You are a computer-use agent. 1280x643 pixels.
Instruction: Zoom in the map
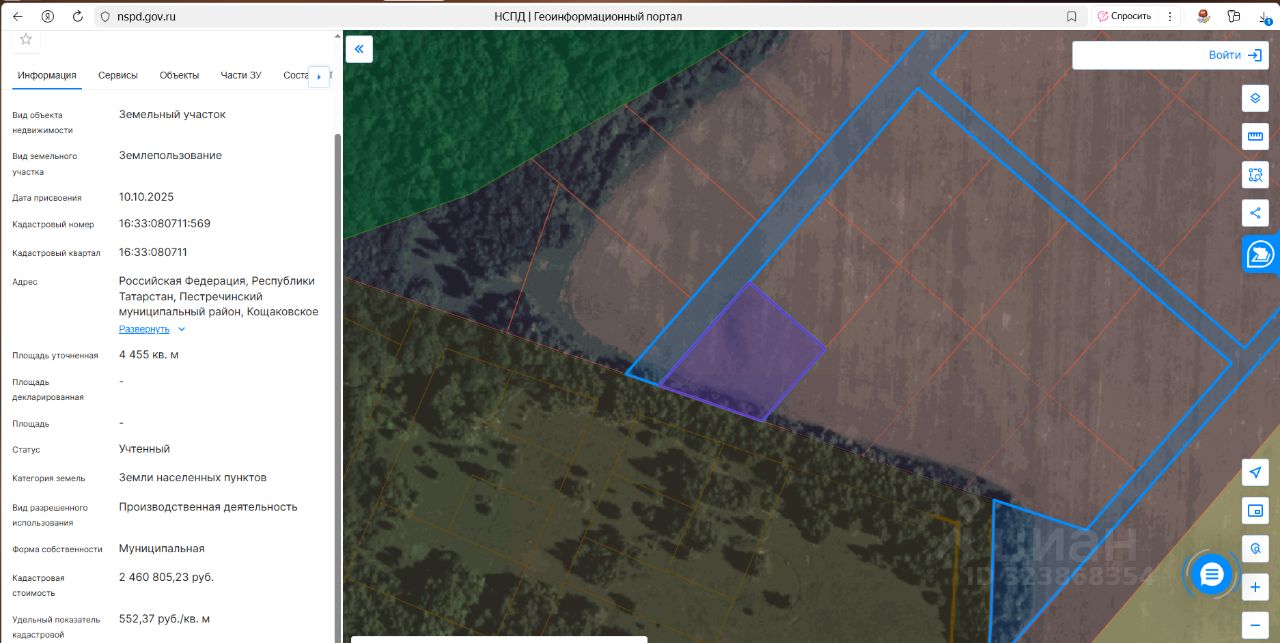[x=1255, y=587]
